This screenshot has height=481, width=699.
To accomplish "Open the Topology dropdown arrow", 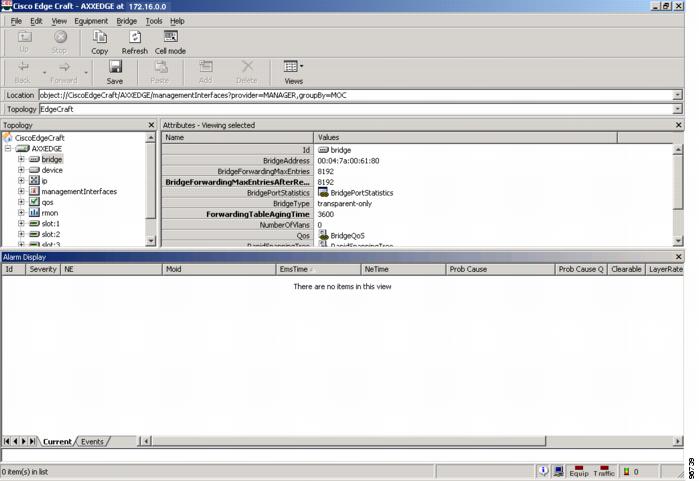I will tap(678, 109).
